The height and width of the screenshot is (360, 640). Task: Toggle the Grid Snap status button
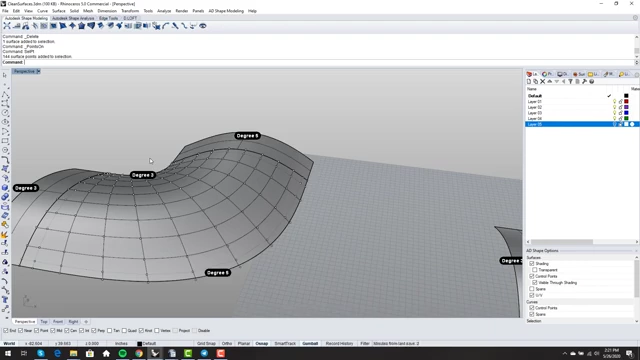206,344
